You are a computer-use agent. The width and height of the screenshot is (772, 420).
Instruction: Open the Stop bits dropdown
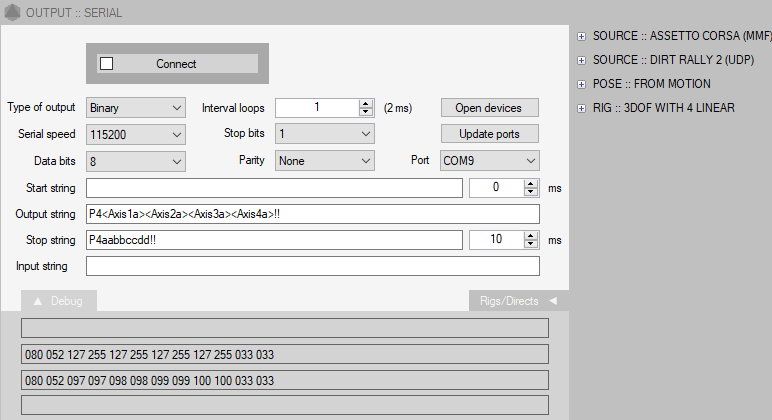pyautogui.click(x=324, y=134)
